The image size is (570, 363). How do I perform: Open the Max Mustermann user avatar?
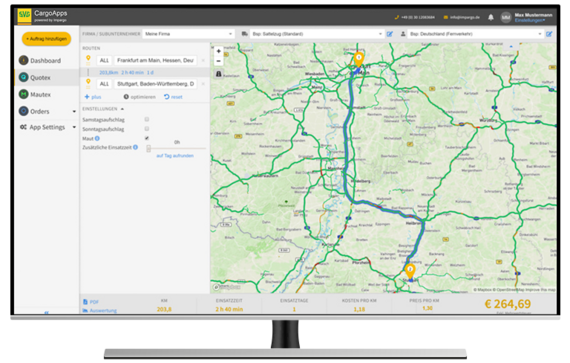coord(506,17)
